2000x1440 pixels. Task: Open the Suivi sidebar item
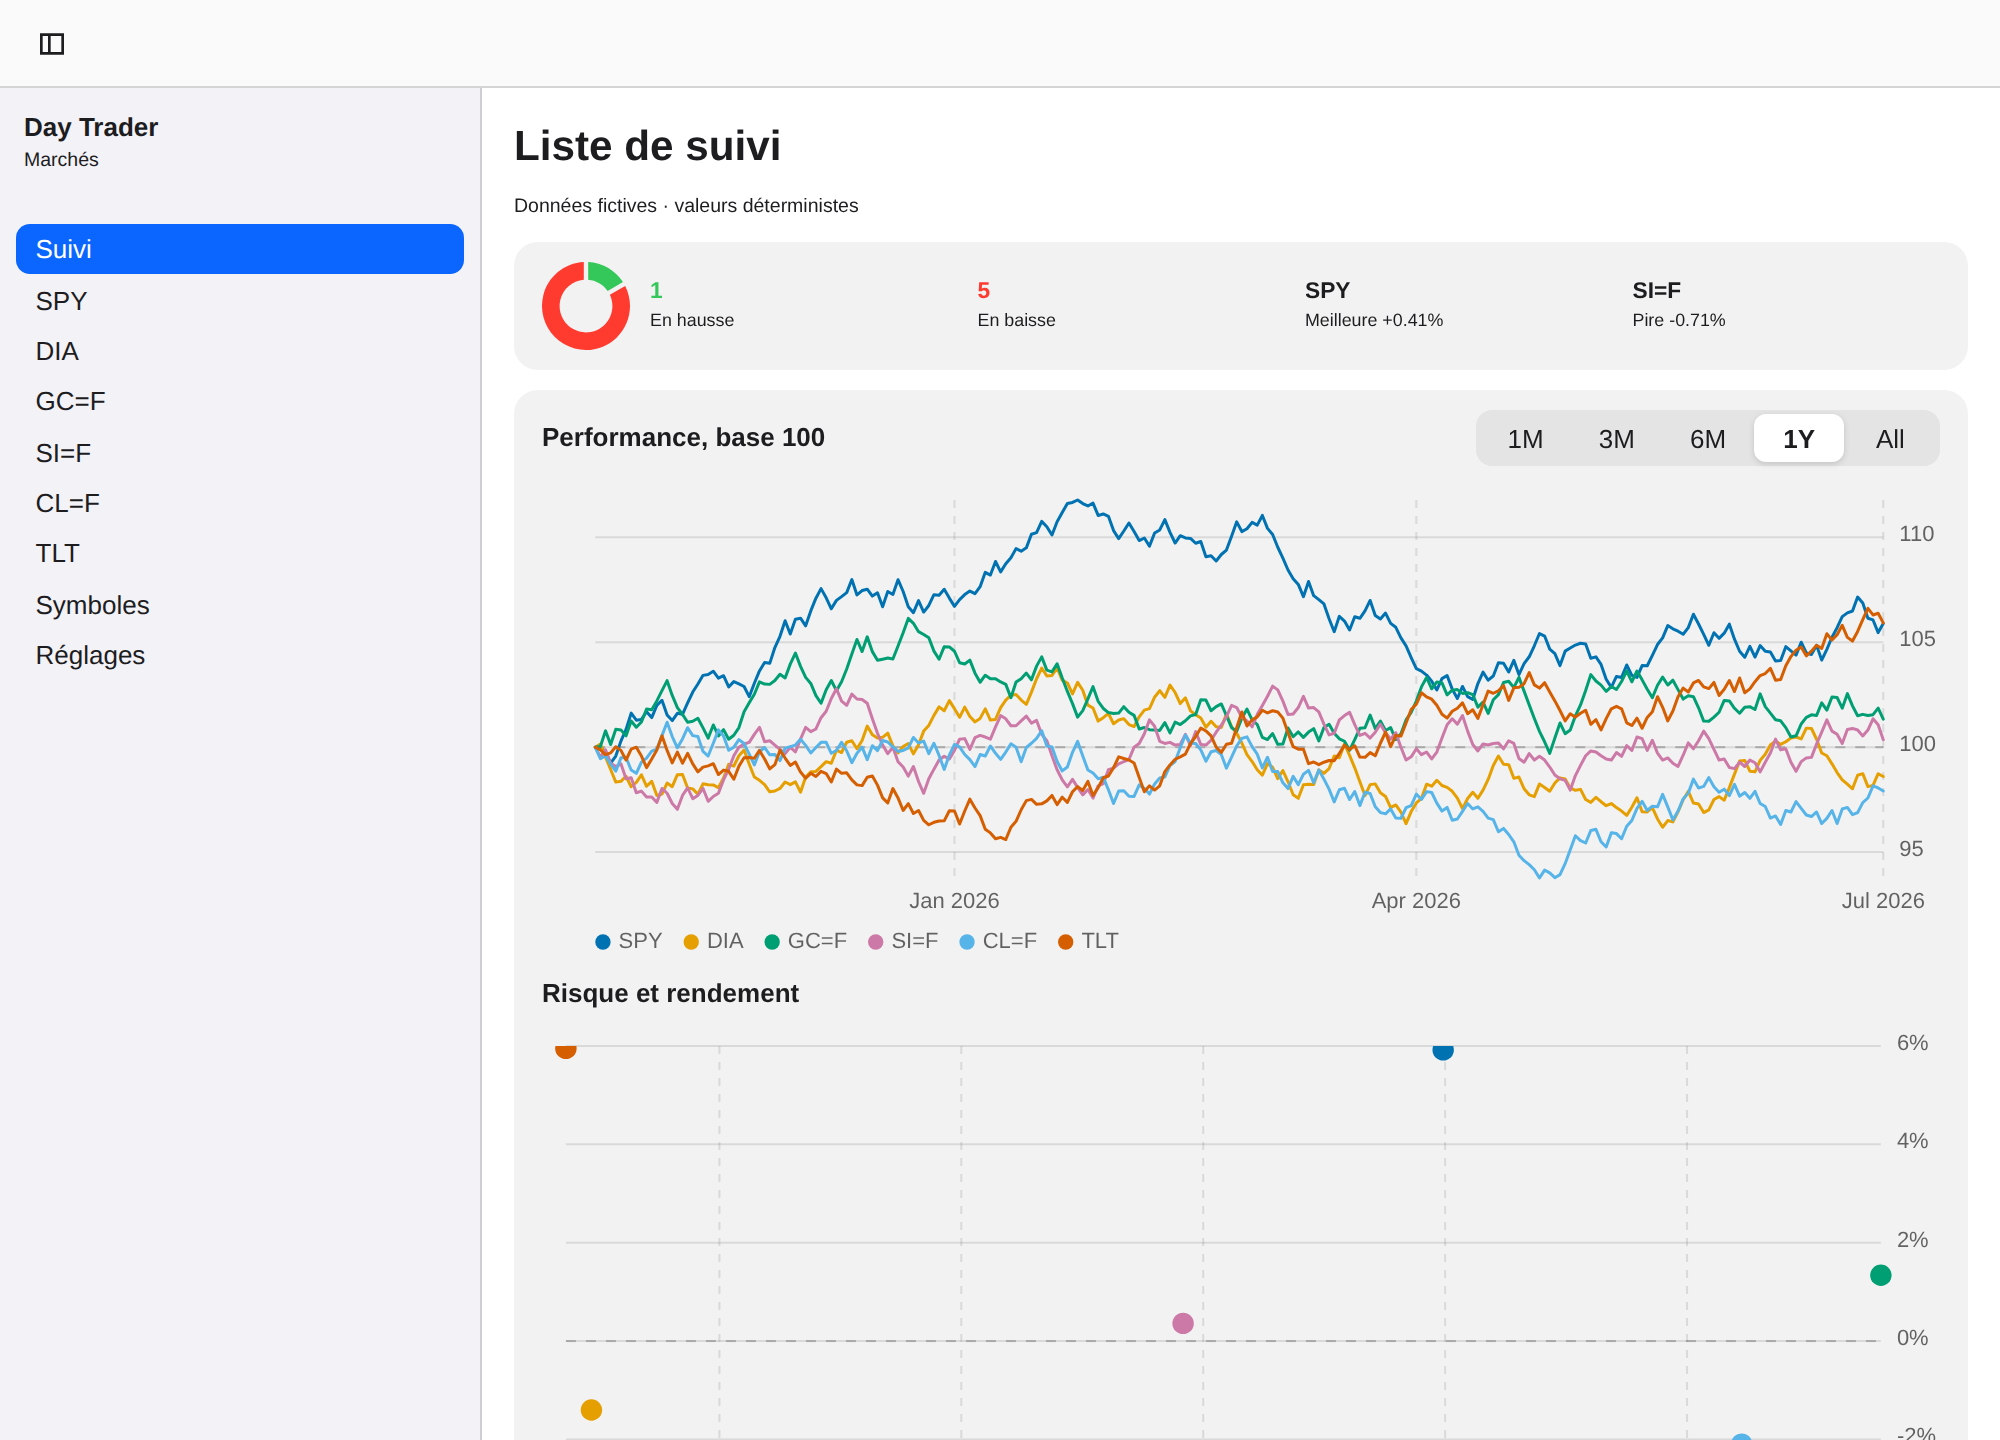tap(240, 249)
